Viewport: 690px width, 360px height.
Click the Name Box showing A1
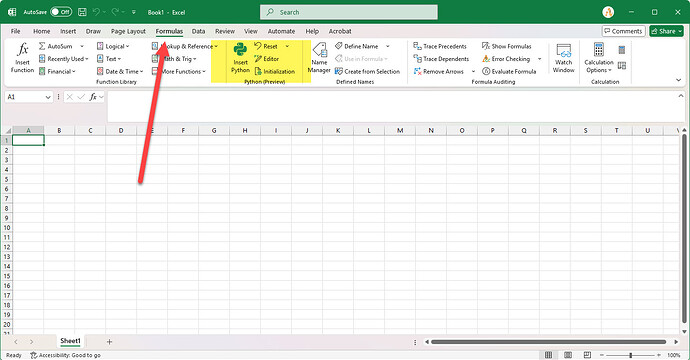tap(29, 97)
